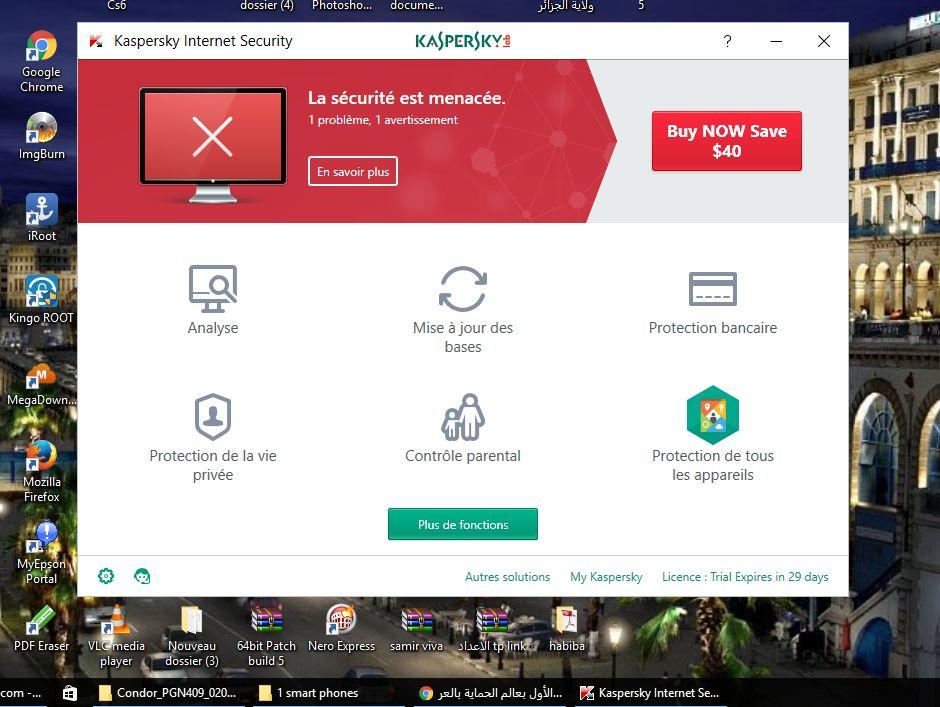Open the Analyse scan icon
The height and width of the screenshot is (707, 940).
213,289
